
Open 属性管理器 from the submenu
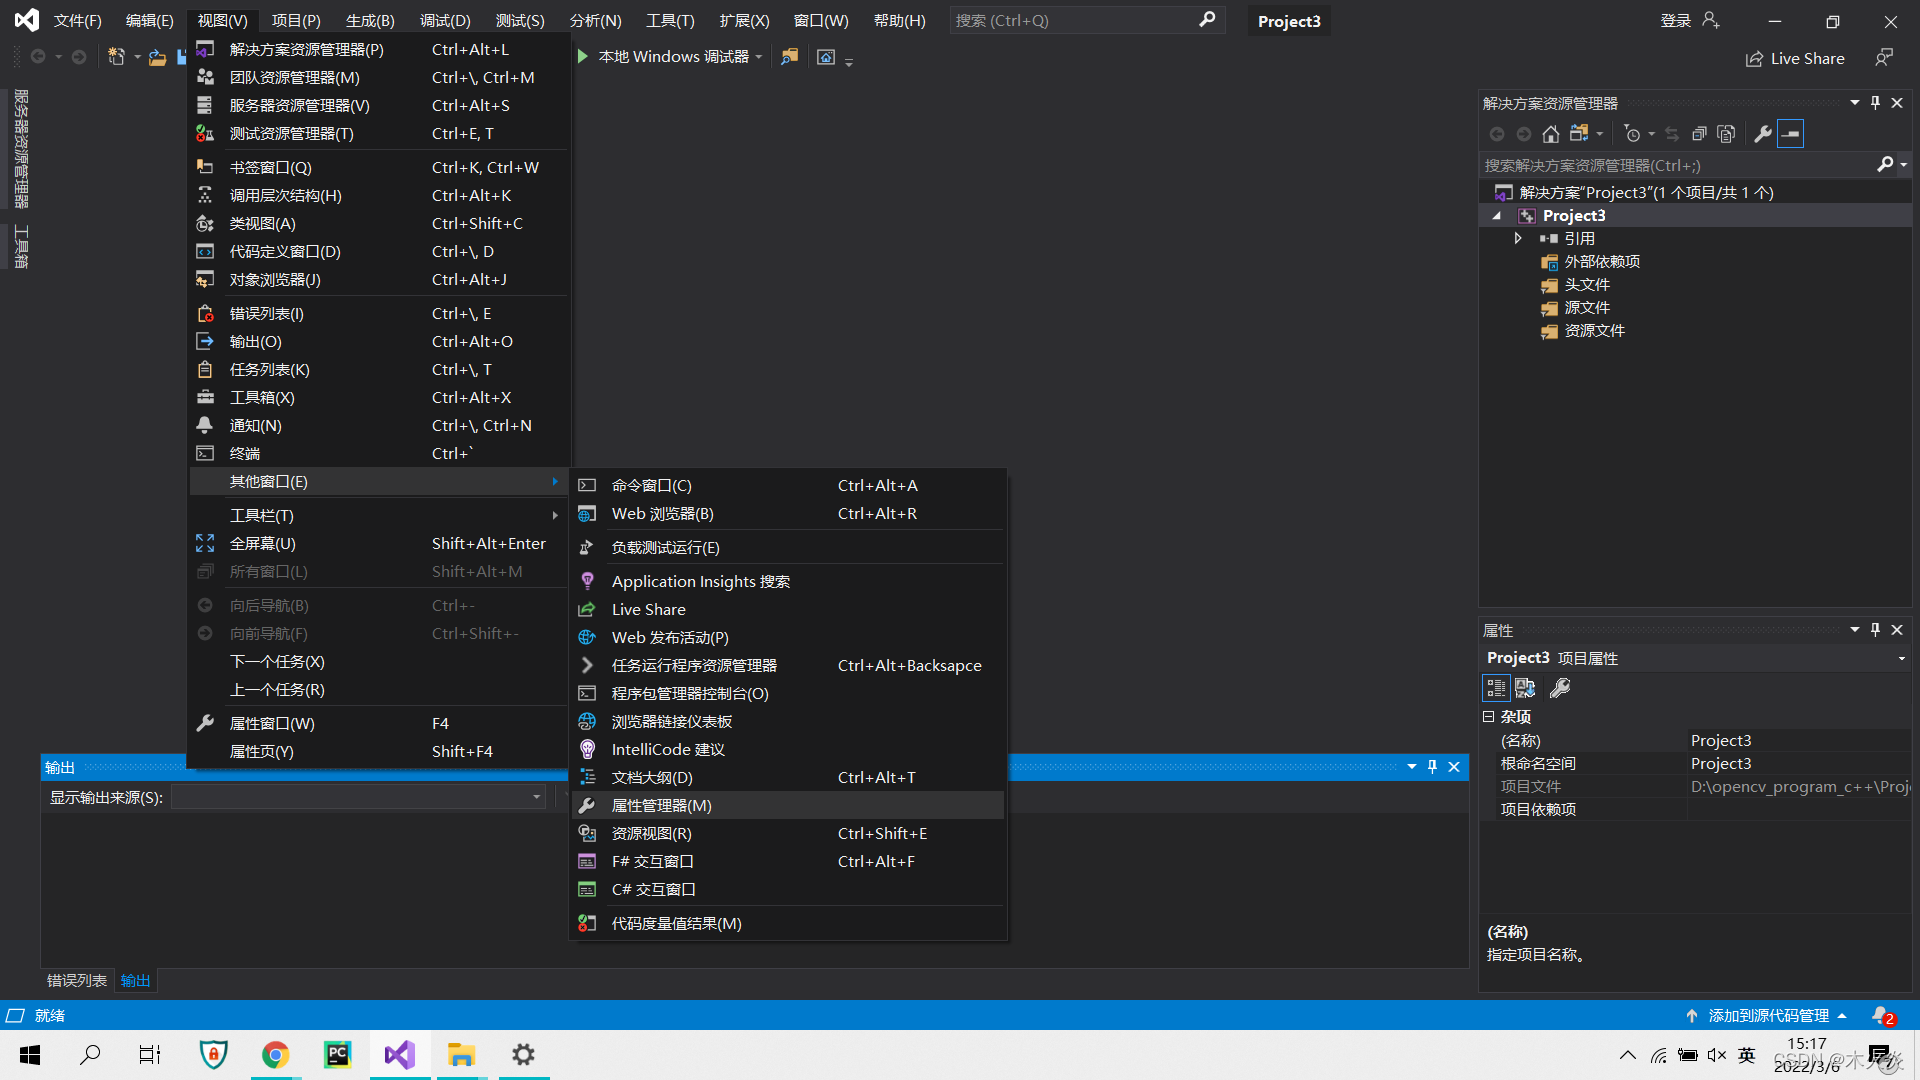pos(788,805)
